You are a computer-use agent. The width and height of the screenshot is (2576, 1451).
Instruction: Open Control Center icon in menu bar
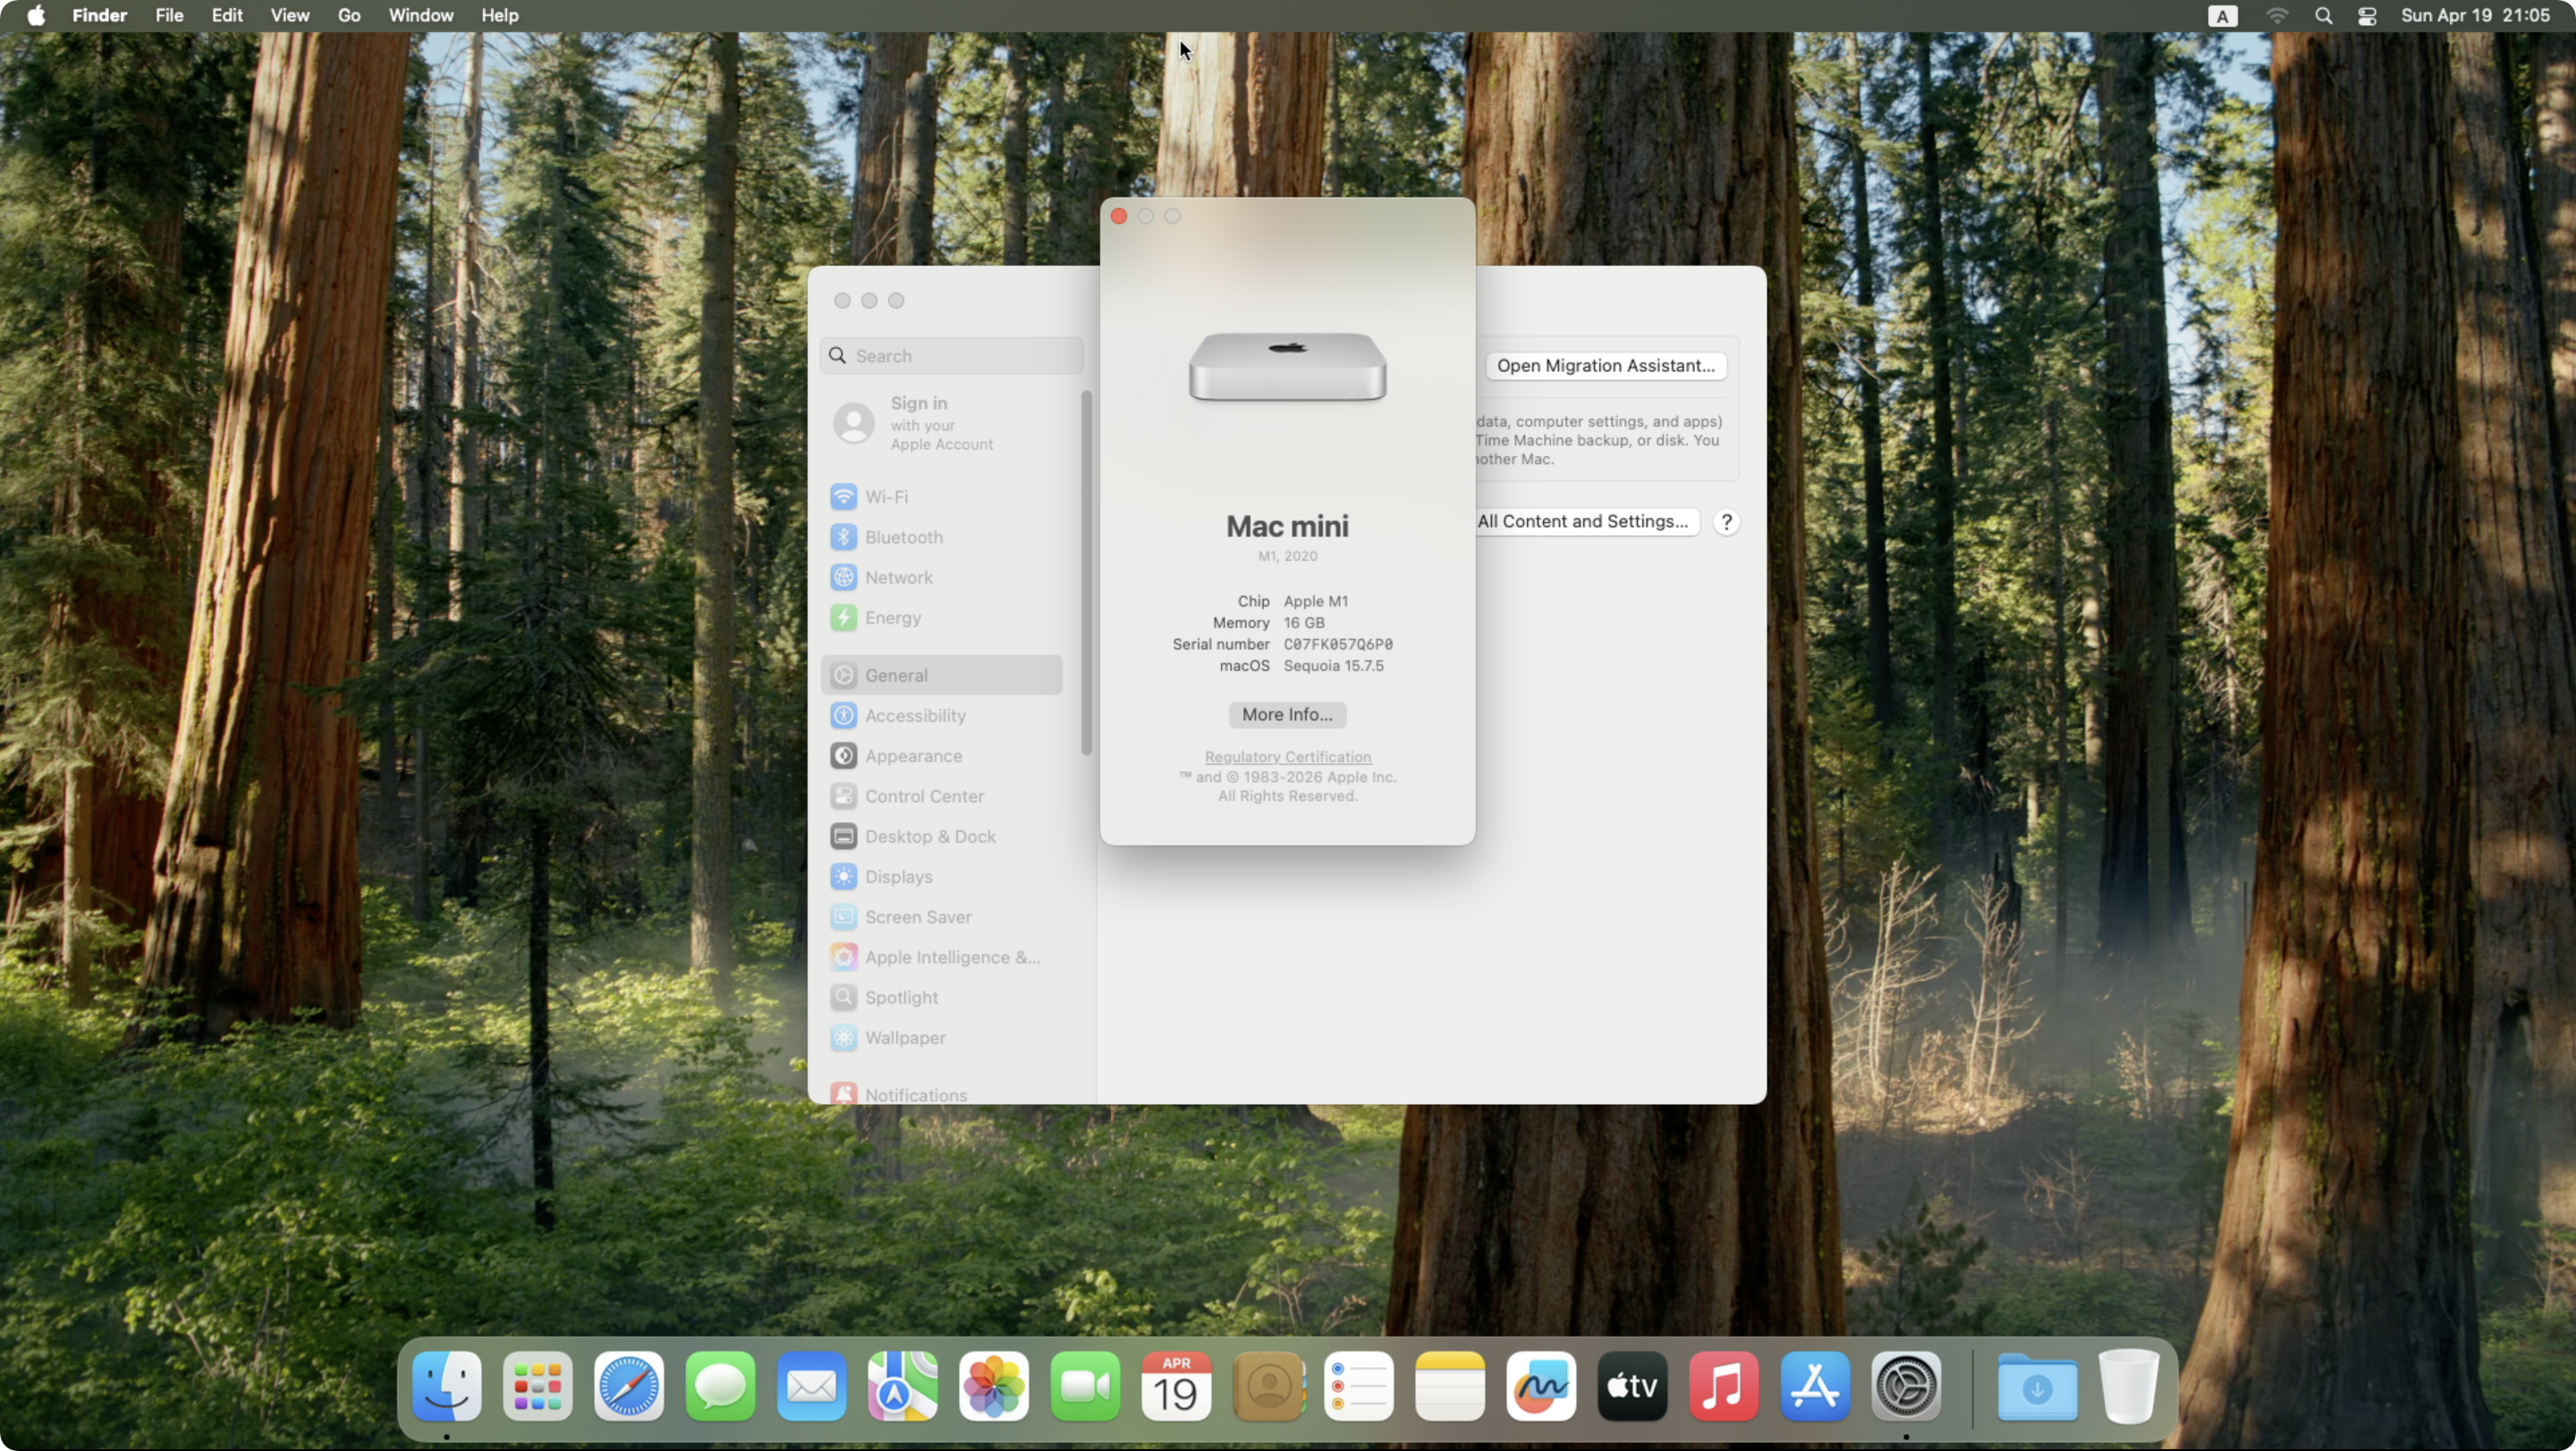(2367, 16)
